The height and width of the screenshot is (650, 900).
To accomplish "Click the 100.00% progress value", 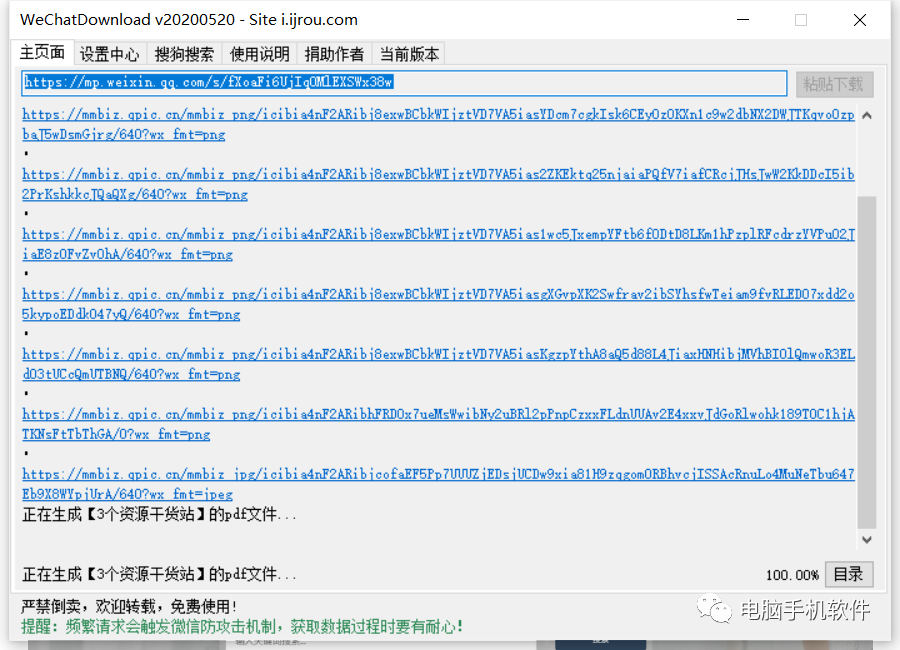I will 792,575.
